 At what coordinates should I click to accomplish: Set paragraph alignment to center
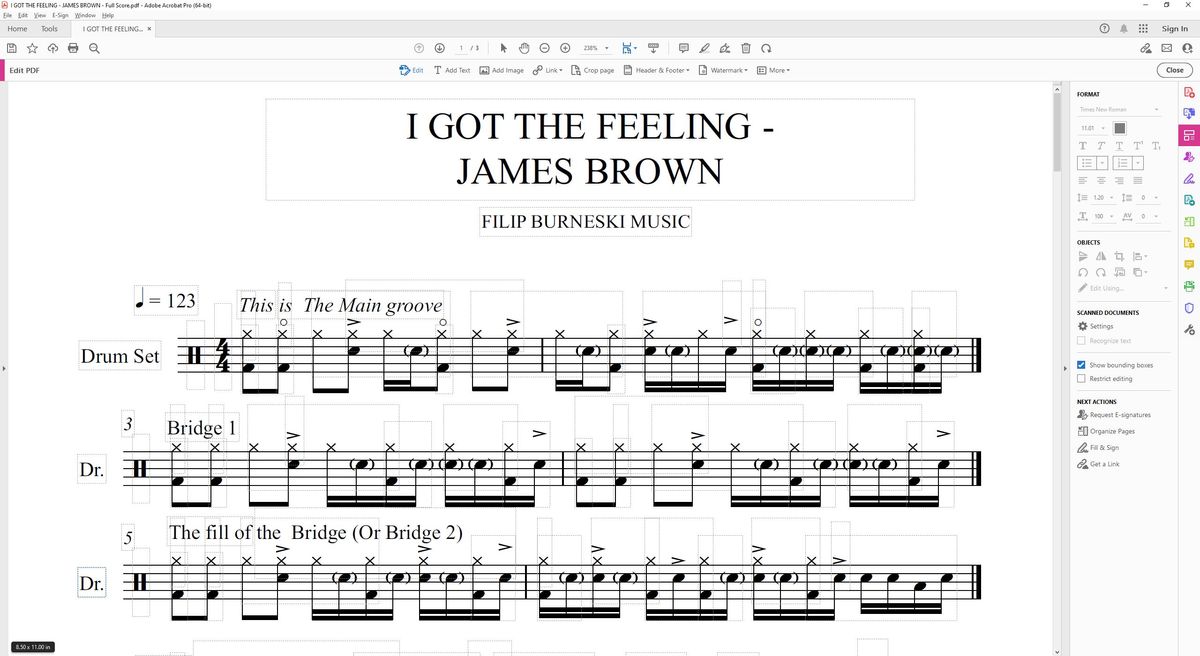click(1101, 180)
